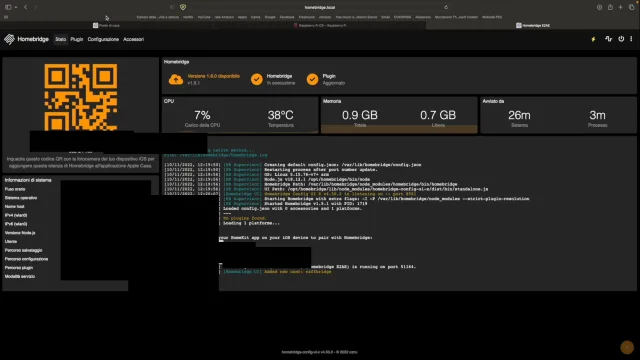Click the Sistema operativo row label
The width and height of the screenshot is (640, 360).
tap(21, 198)
